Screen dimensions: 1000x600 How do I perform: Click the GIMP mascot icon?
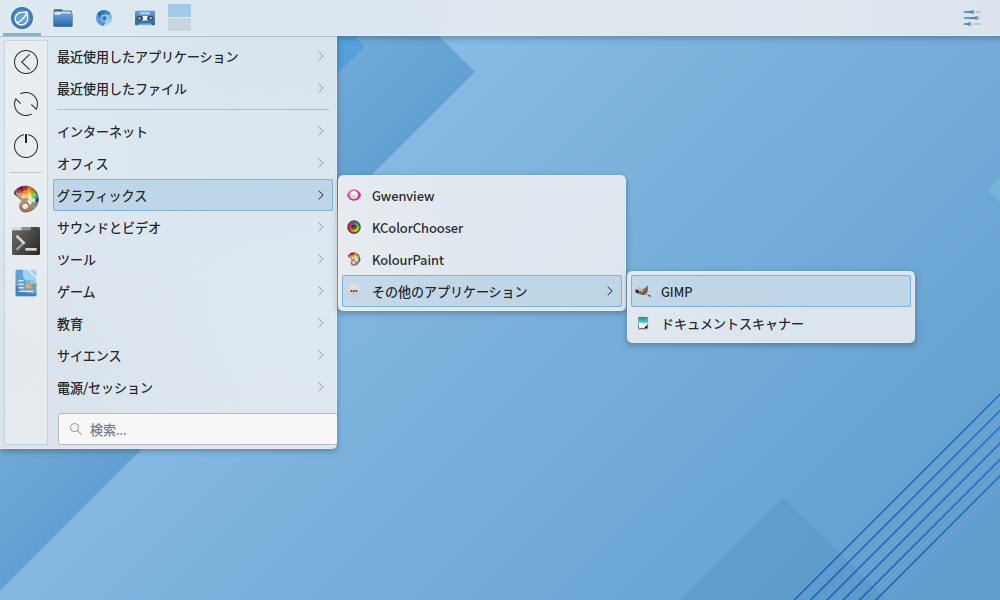coord(643,291)
